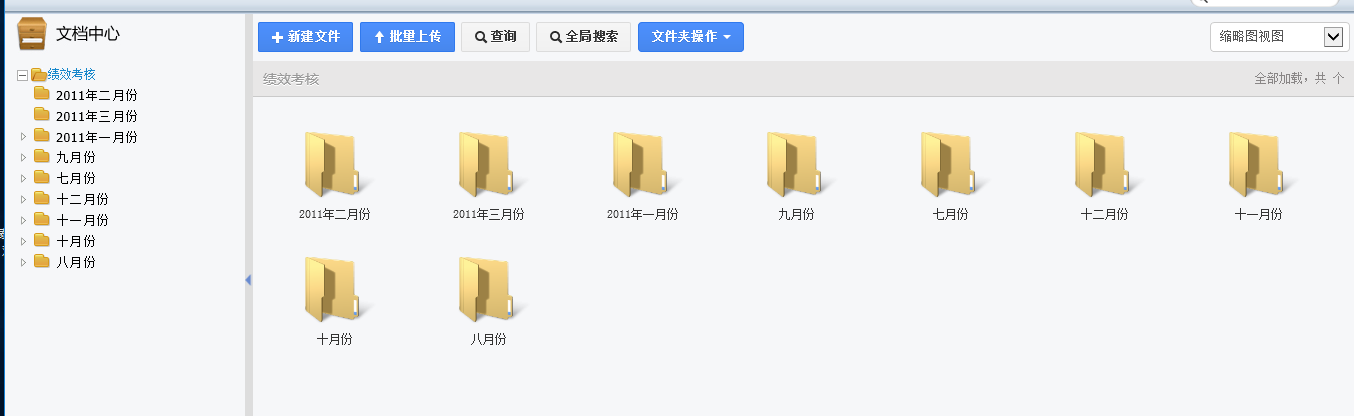This screenshot has height=416, width=1354.
Task: Select 2011年二月份 in the sidebar tree
Action: point(96,95)
